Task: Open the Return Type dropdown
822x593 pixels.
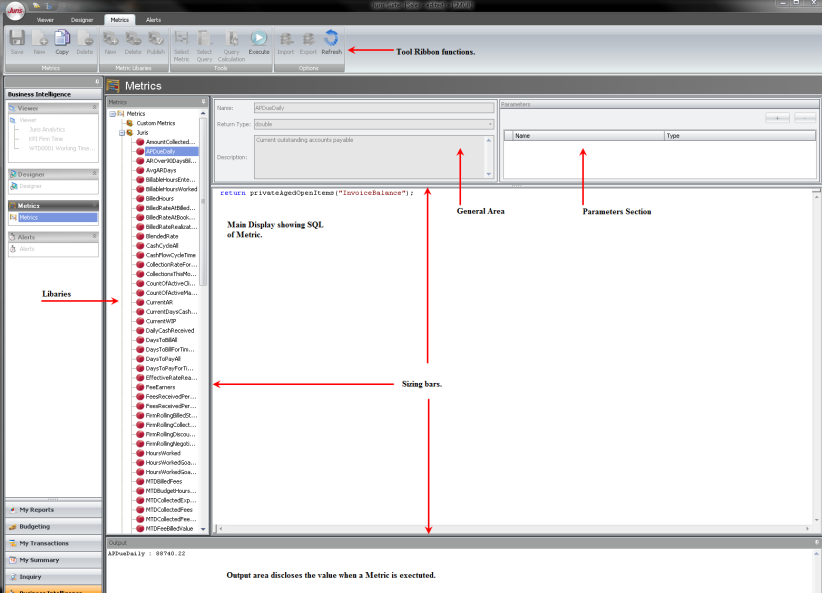Action: pyautogui.click(x=491, y=124)
